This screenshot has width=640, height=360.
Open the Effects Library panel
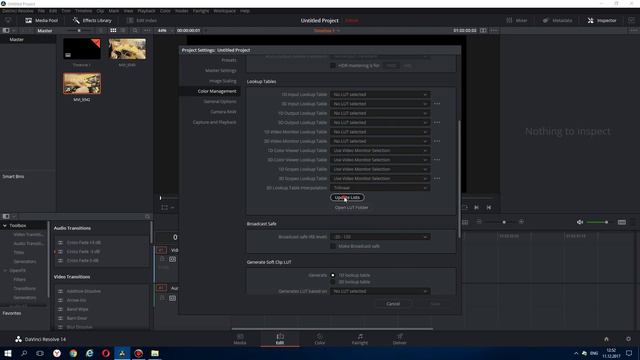coord(92,20)
